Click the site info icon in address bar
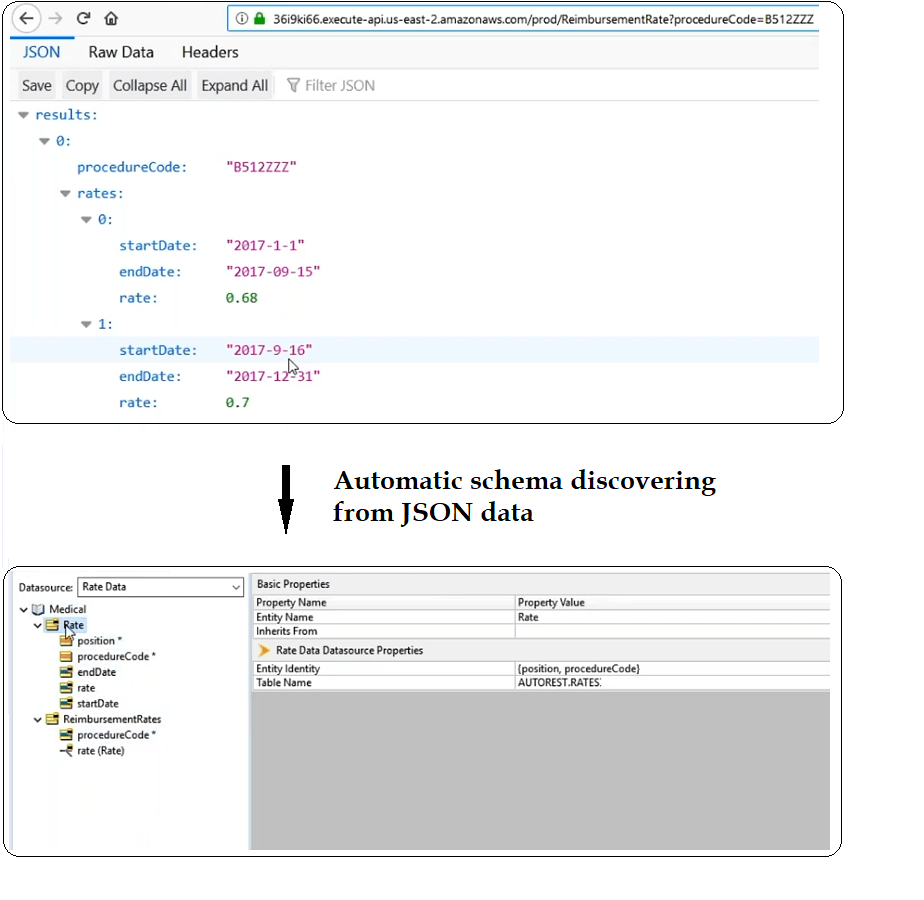The image size is (924, 900). point(241,18)
